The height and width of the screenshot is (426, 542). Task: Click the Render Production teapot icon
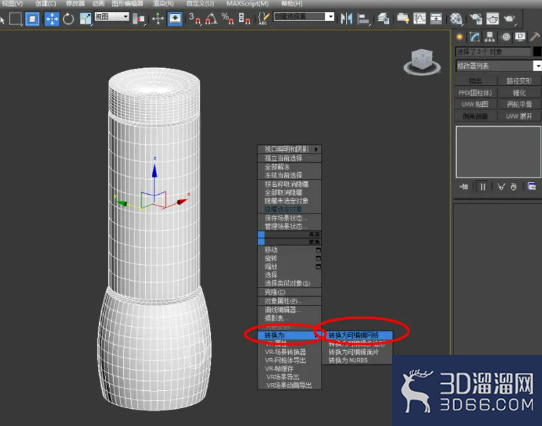(509, 19)
